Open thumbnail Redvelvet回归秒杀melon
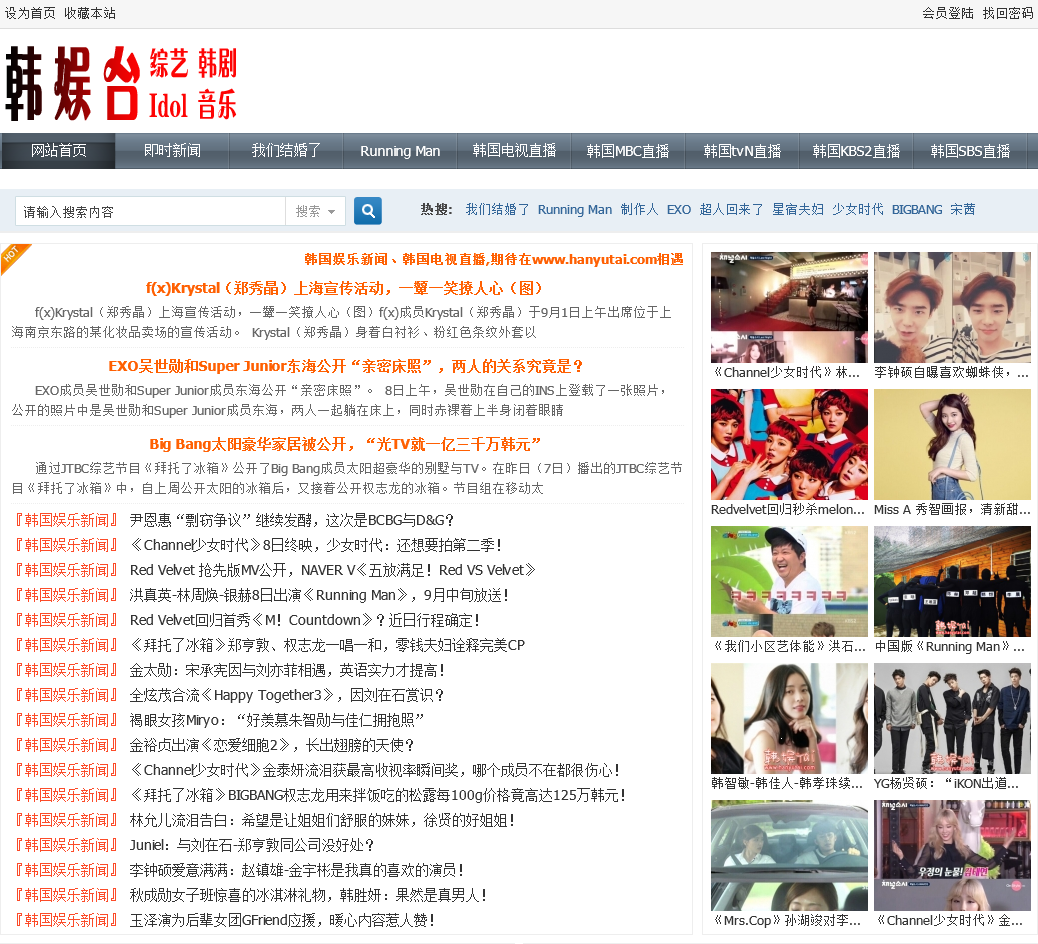The image size is (1038, 944). pos(789,444)
